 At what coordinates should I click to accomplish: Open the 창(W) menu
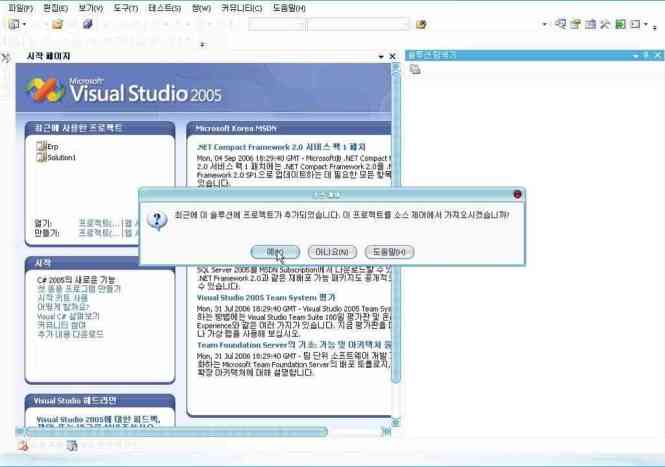coord(201,8)
